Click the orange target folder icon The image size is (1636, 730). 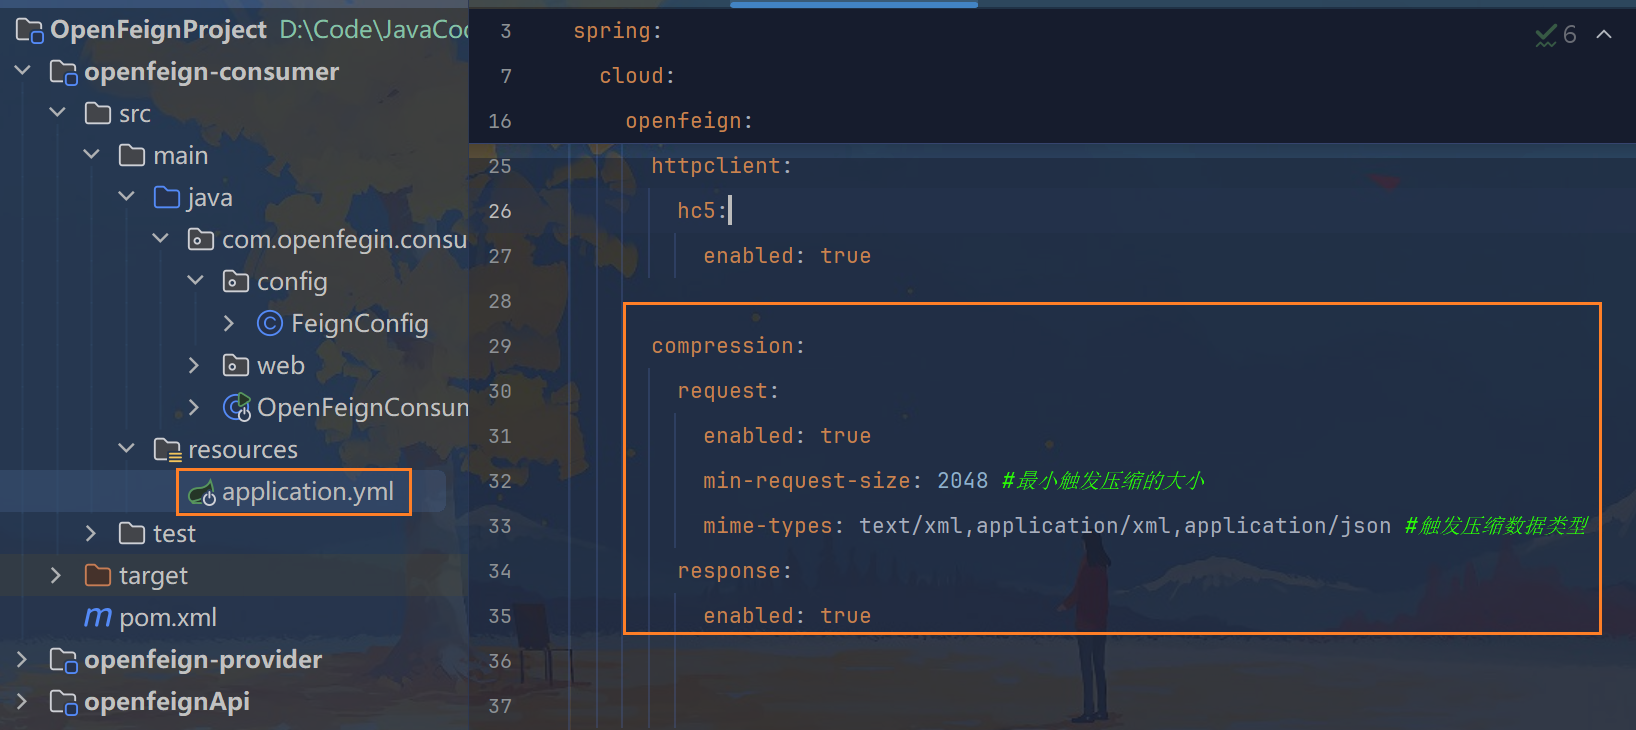click(x=98, y=575)
